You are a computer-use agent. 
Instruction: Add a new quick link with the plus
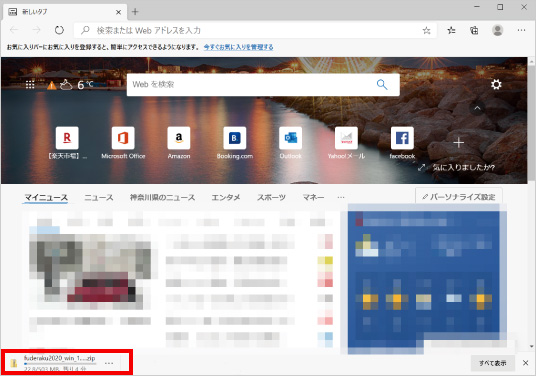(x=458, y=143)
